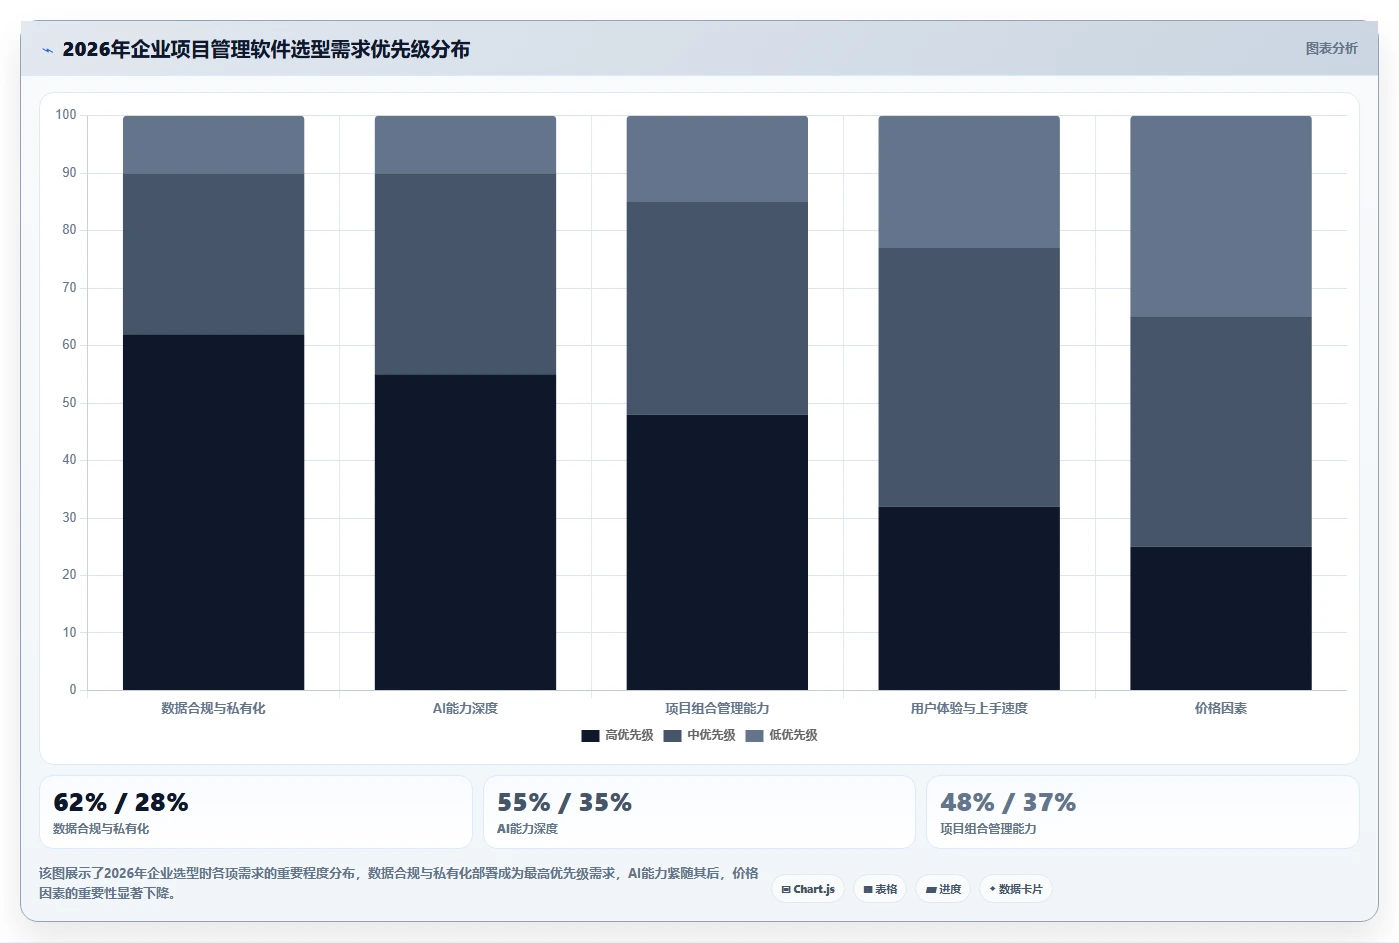Click the 低优先级 bar segment of AI能力深度
The height and width of the screenshot is (943, 1399).
pyautogui.click(x=465, y=145)
